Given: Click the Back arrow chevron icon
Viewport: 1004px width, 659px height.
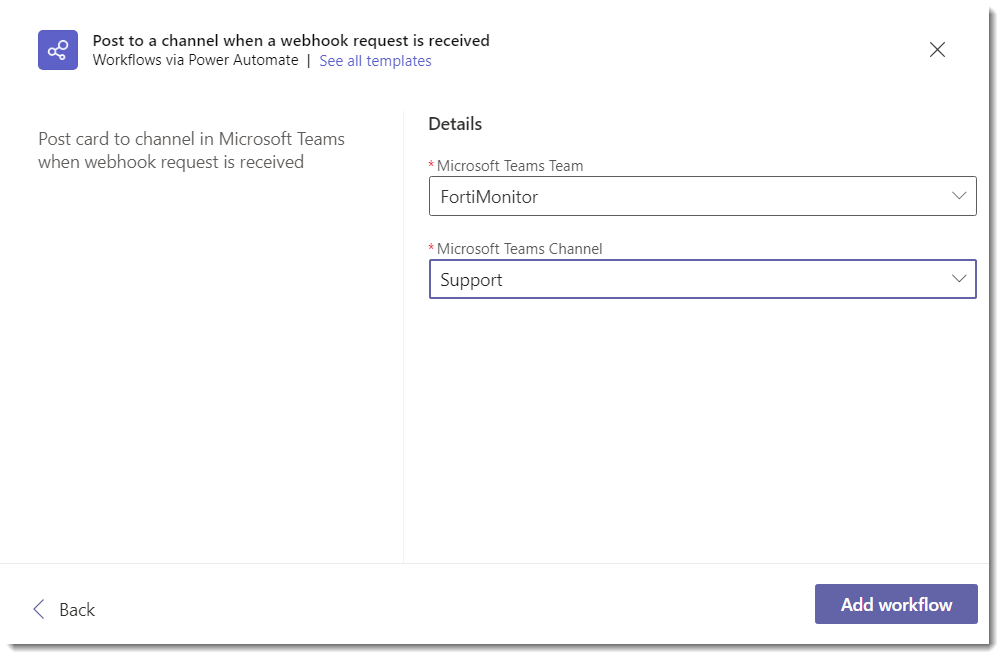Looking at the screenshot, I should pyautogui.click(x=39, y=609).
